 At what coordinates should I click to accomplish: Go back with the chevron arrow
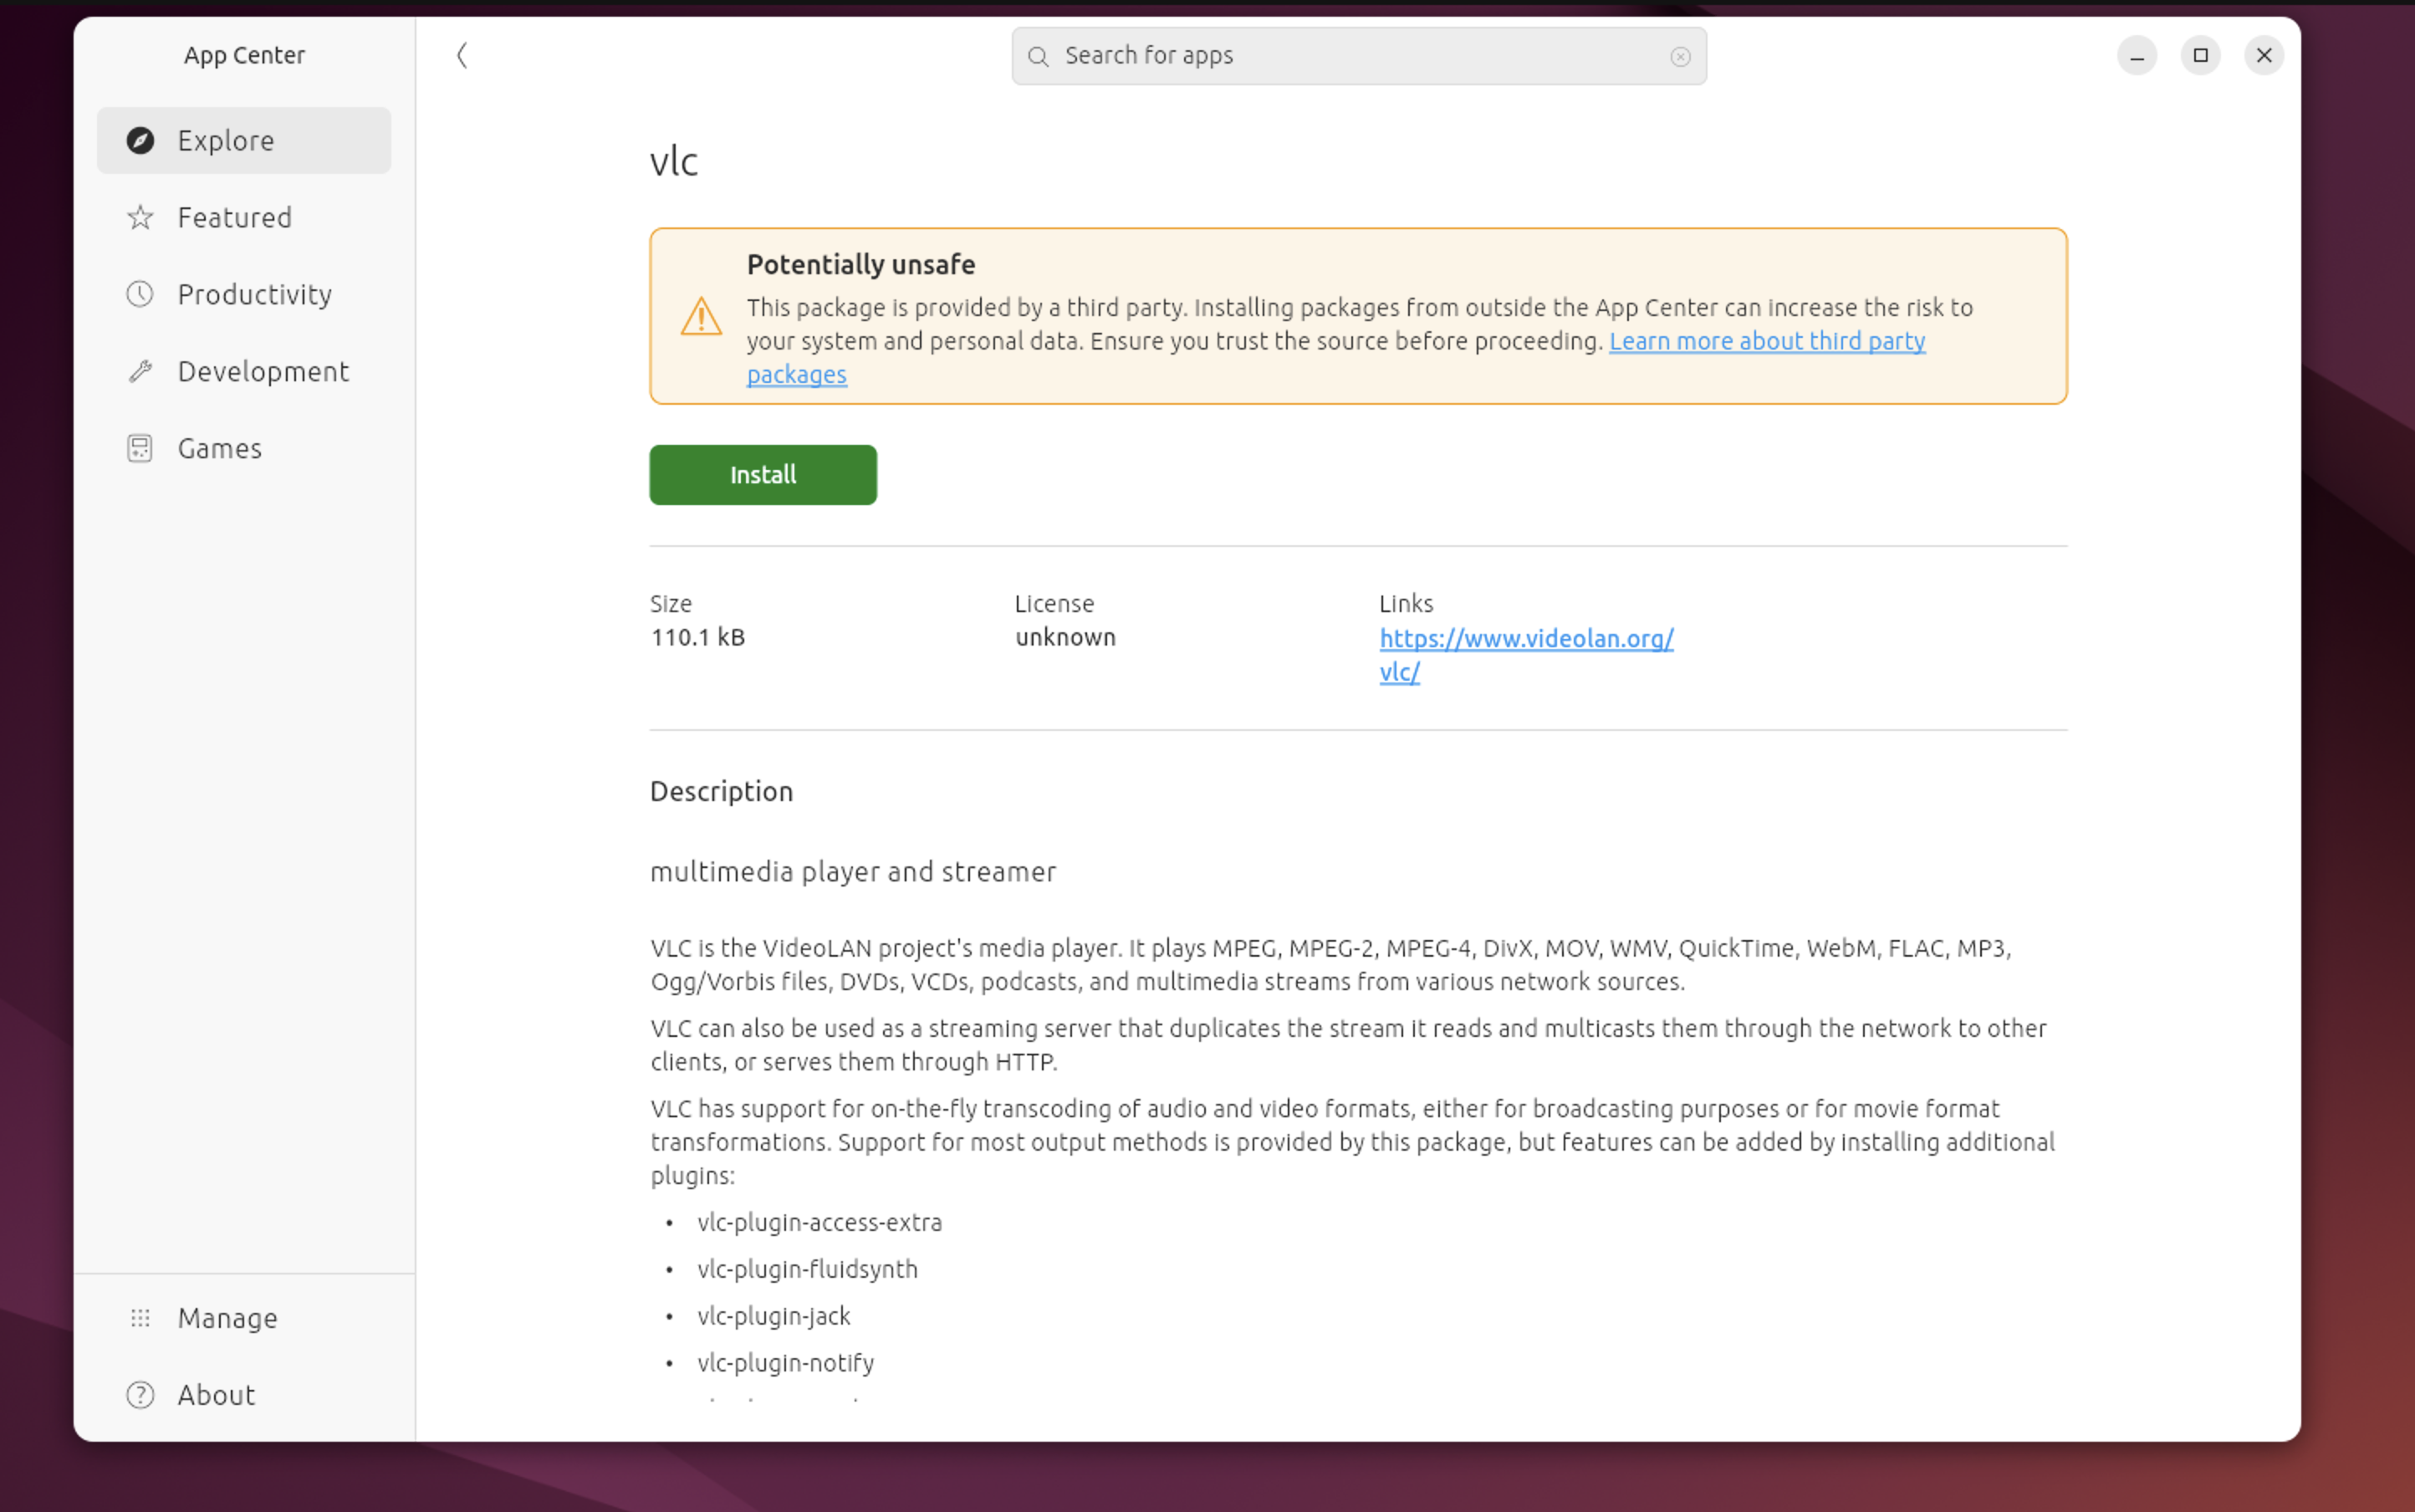click(462, 55)
